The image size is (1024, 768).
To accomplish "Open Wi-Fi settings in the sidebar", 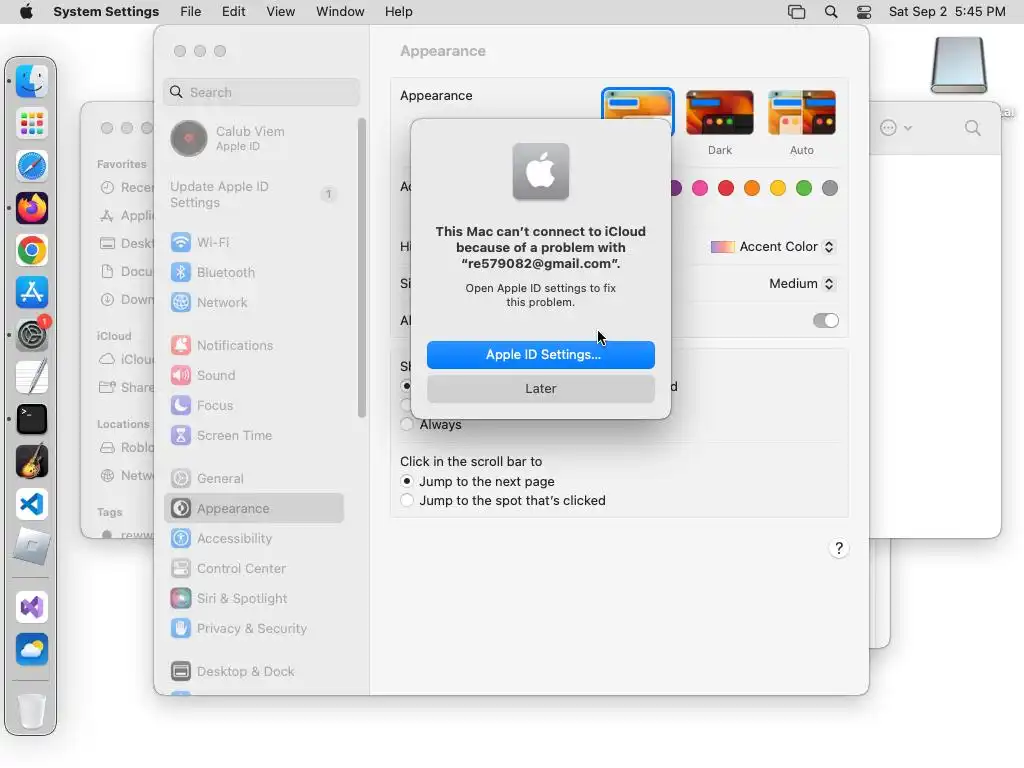I will point(253,242).
